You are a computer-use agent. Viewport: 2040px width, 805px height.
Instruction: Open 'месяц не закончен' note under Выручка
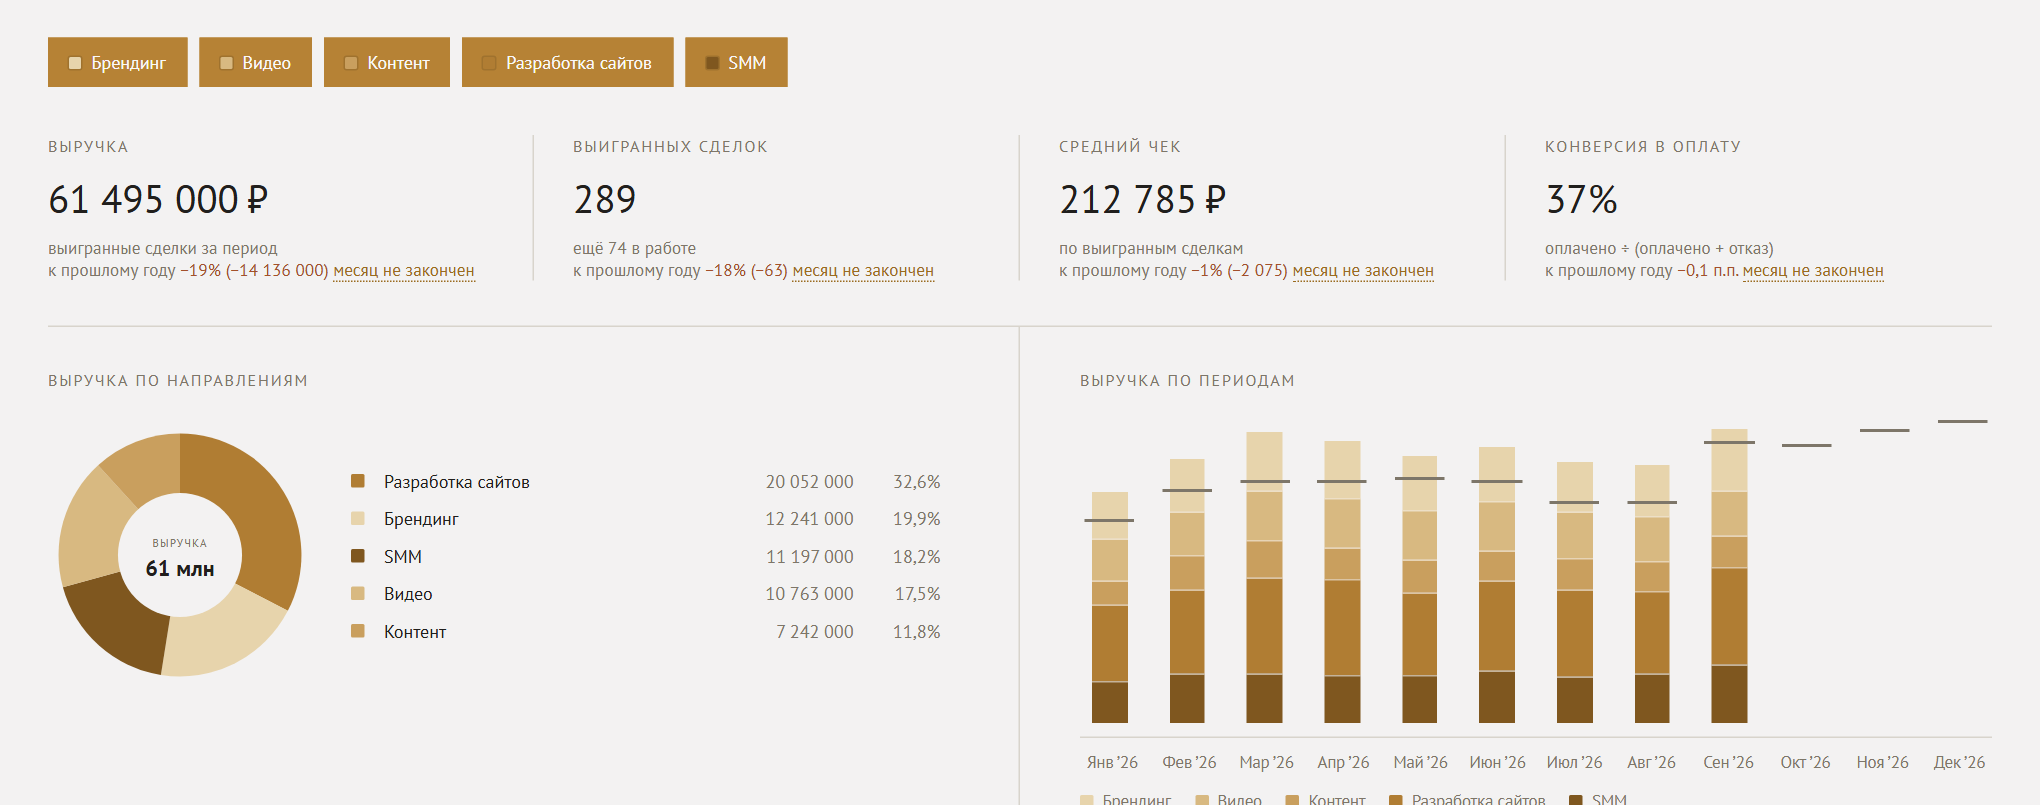click(x=404, y=271)
